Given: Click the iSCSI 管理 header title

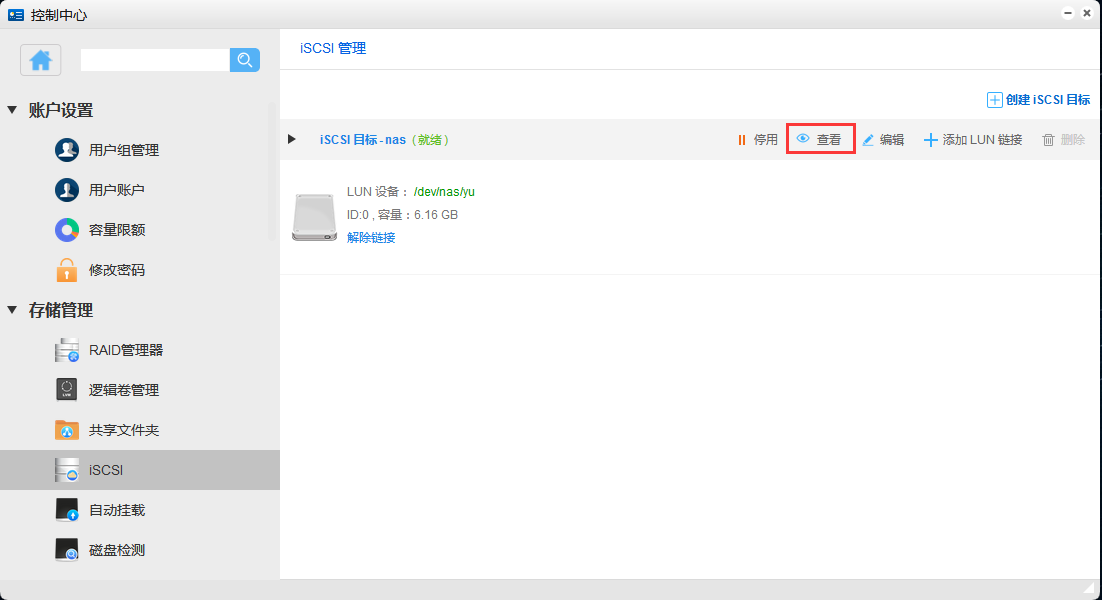Looking at the screenshot, I should click(333, 48).
